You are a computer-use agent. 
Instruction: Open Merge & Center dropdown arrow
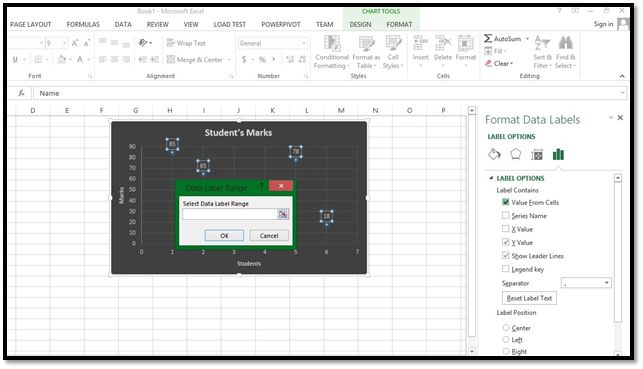[x=229, y=60]
